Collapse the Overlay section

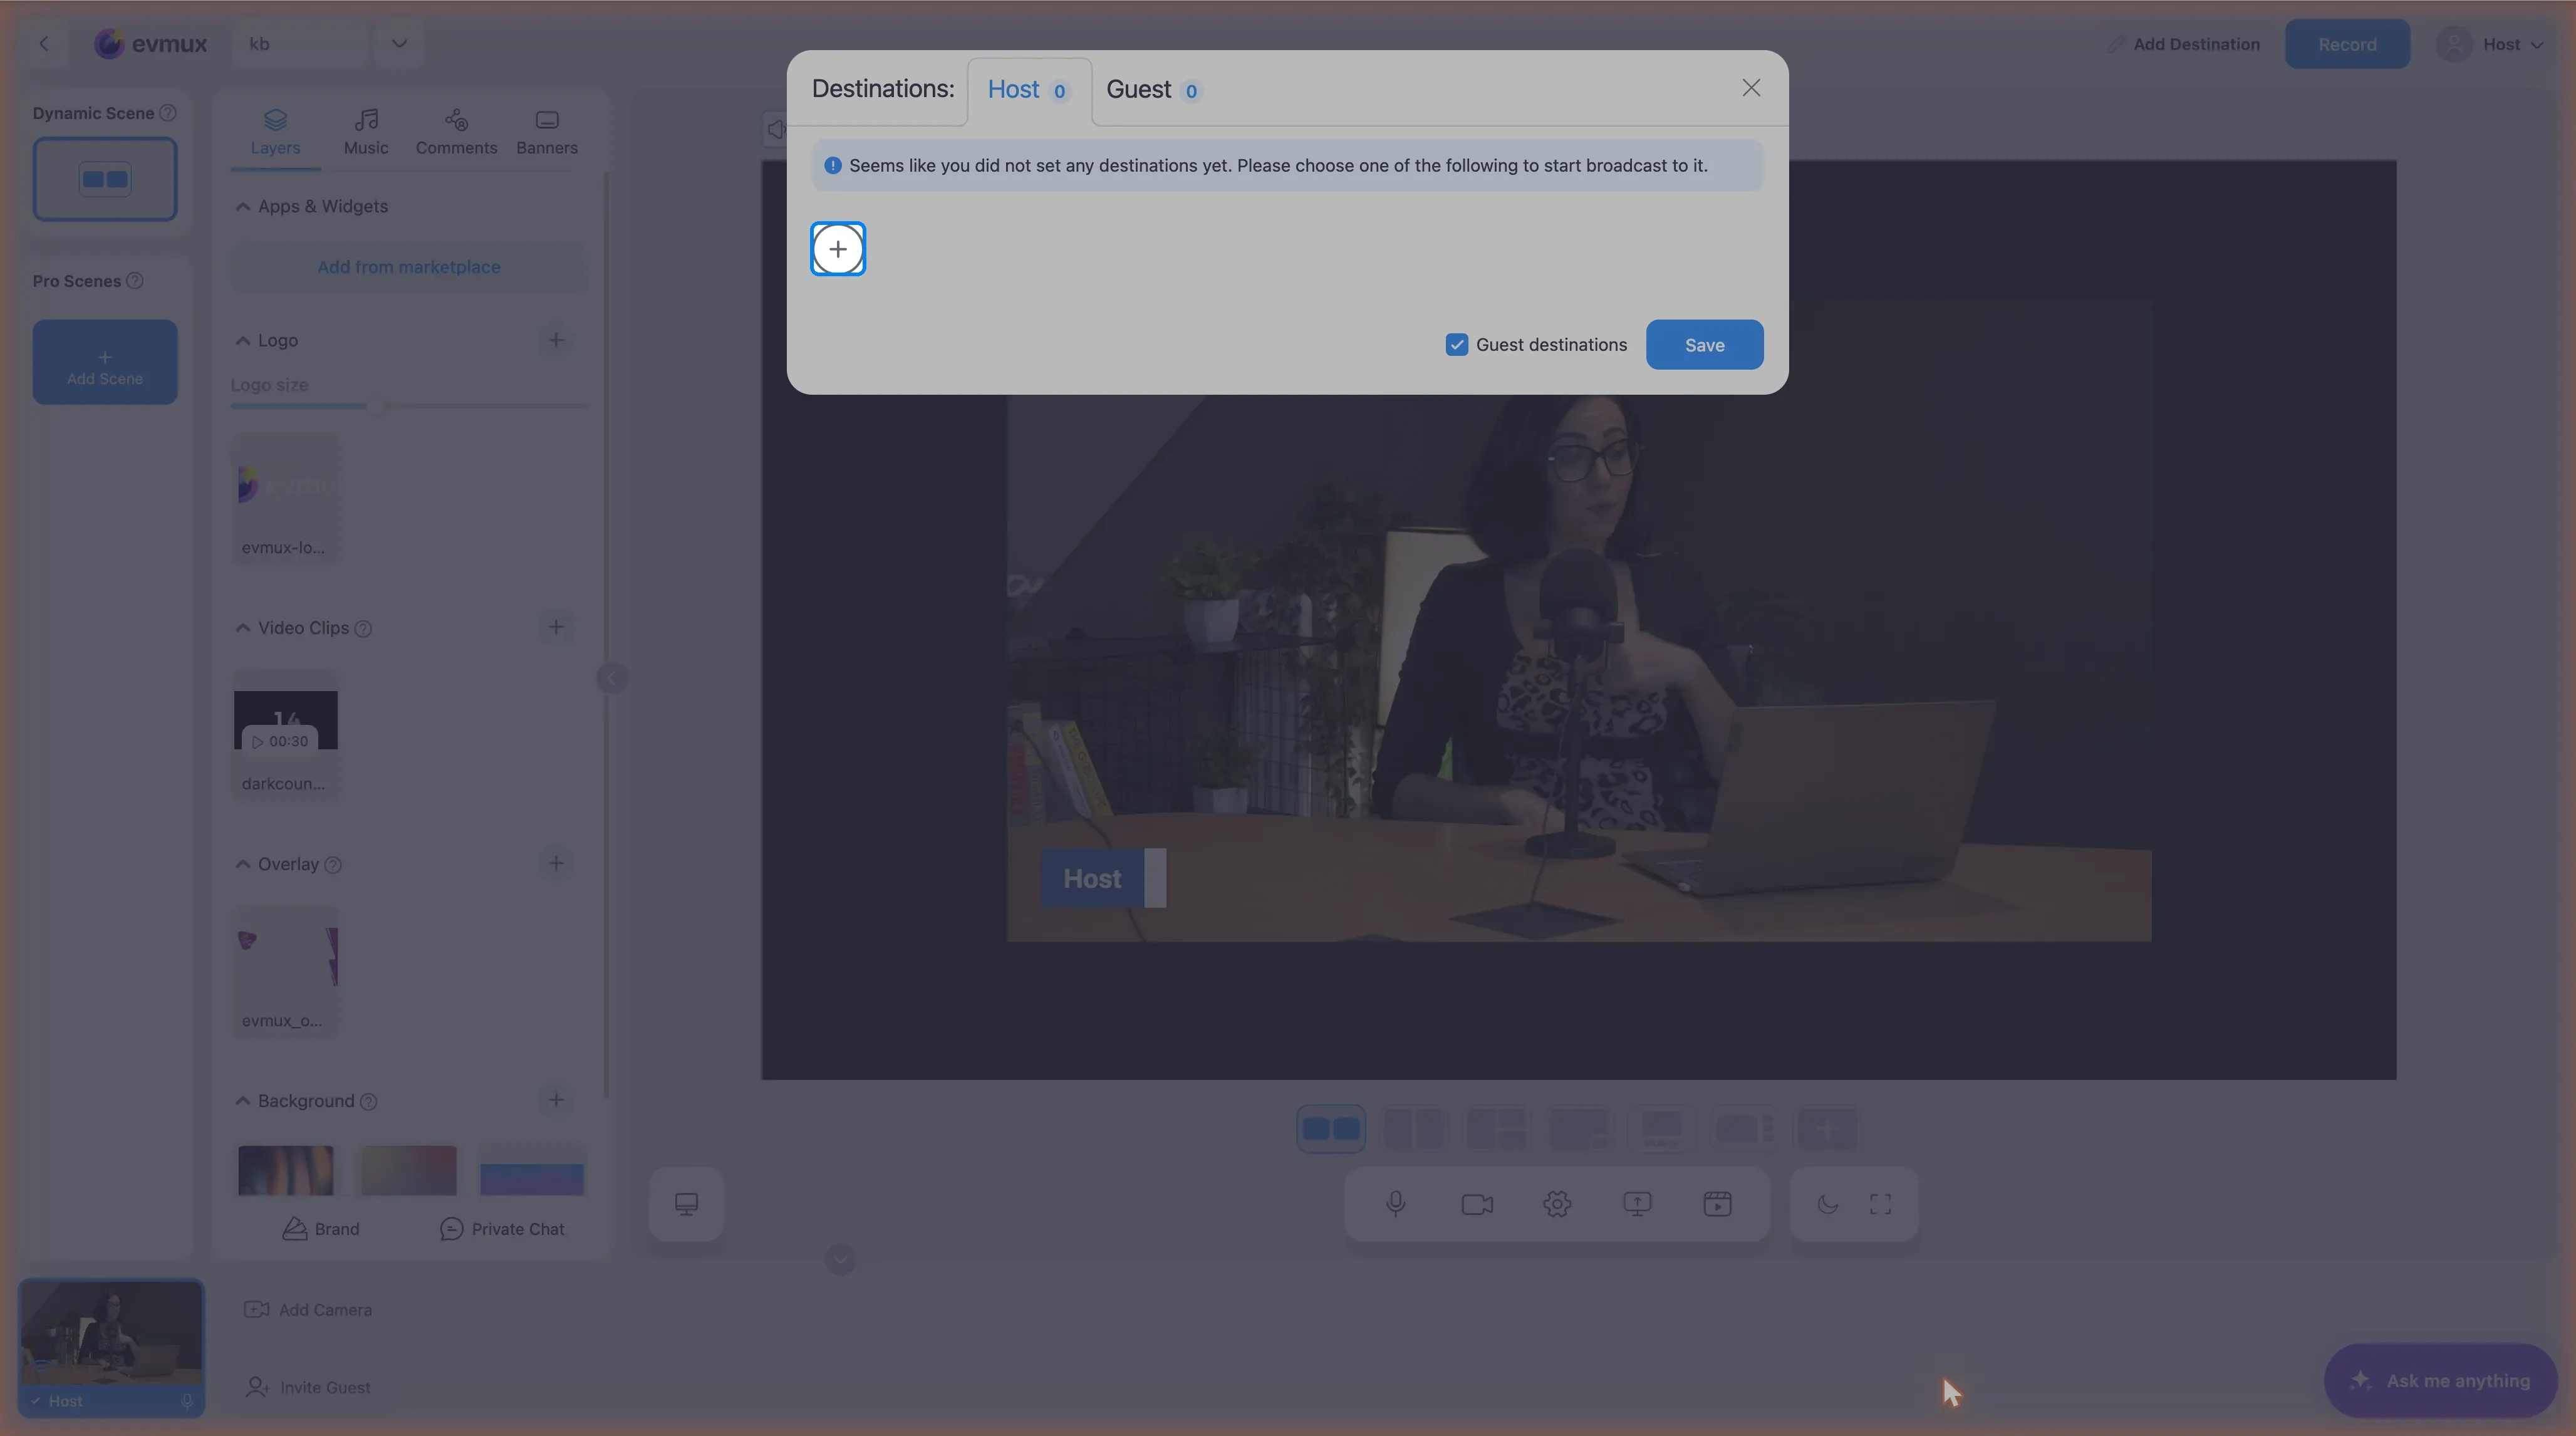coord(242,864)
